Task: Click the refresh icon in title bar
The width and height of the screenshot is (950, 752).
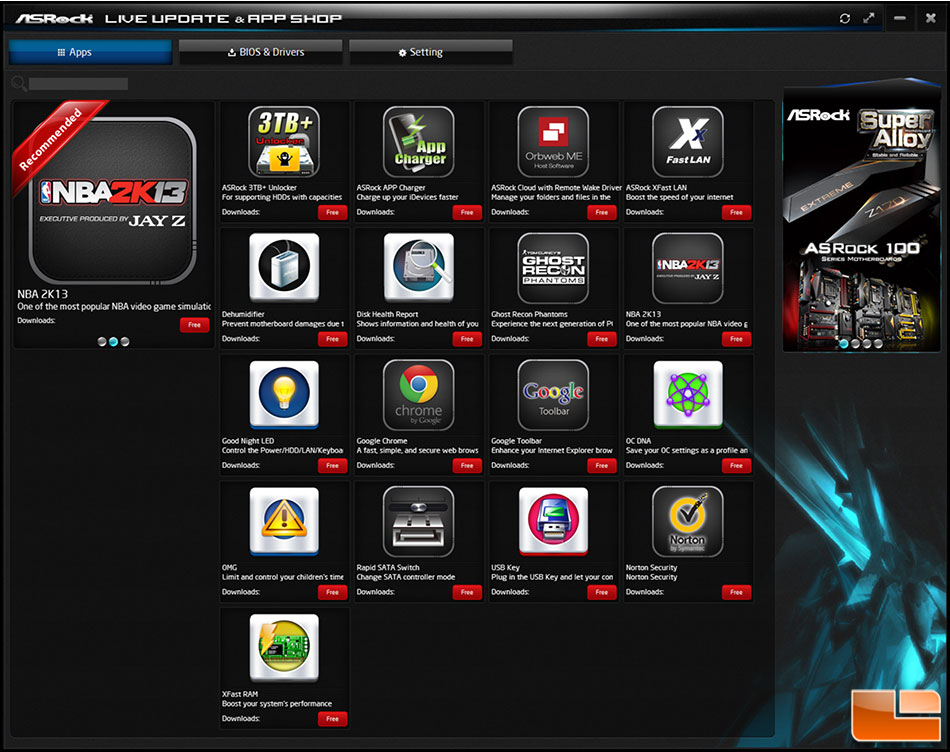Action: (845, 18)
